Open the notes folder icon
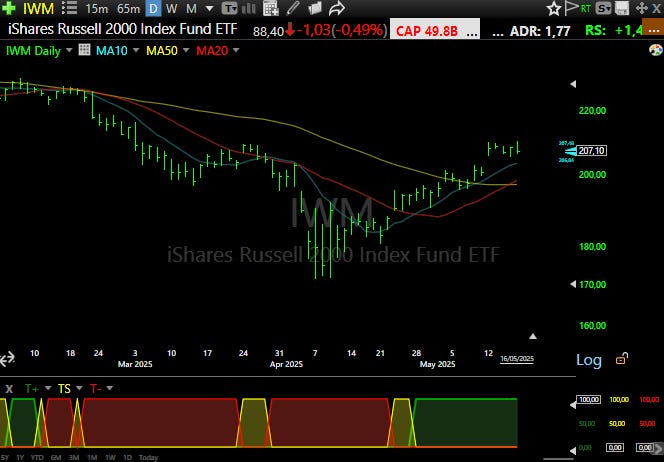 [x=315, y=8]
